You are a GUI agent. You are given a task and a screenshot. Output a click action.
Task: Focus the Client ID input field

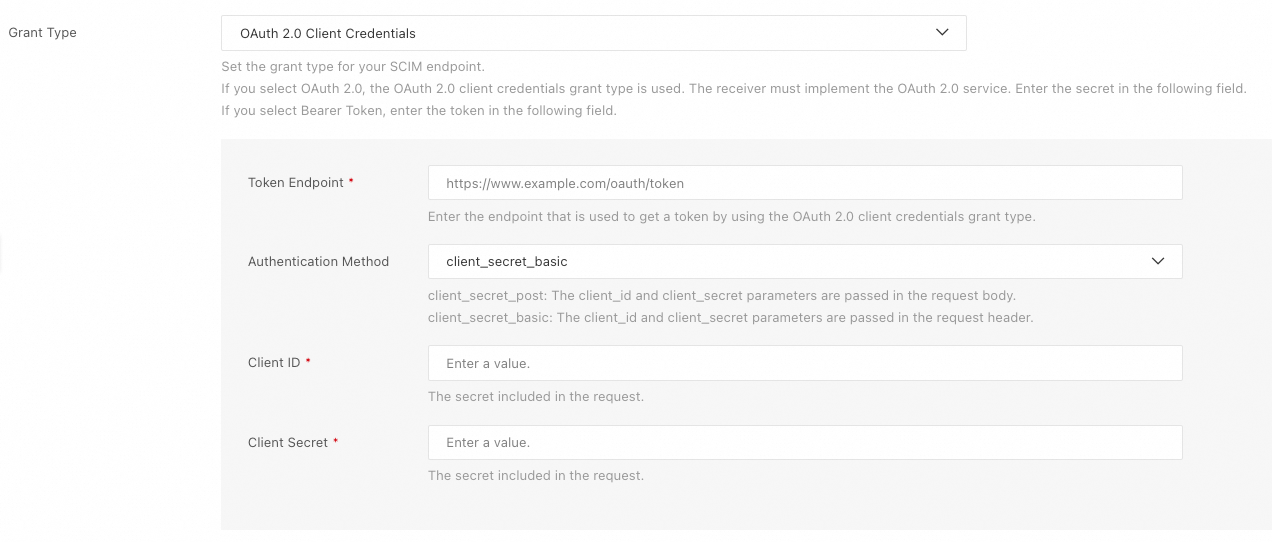point(804,363)
